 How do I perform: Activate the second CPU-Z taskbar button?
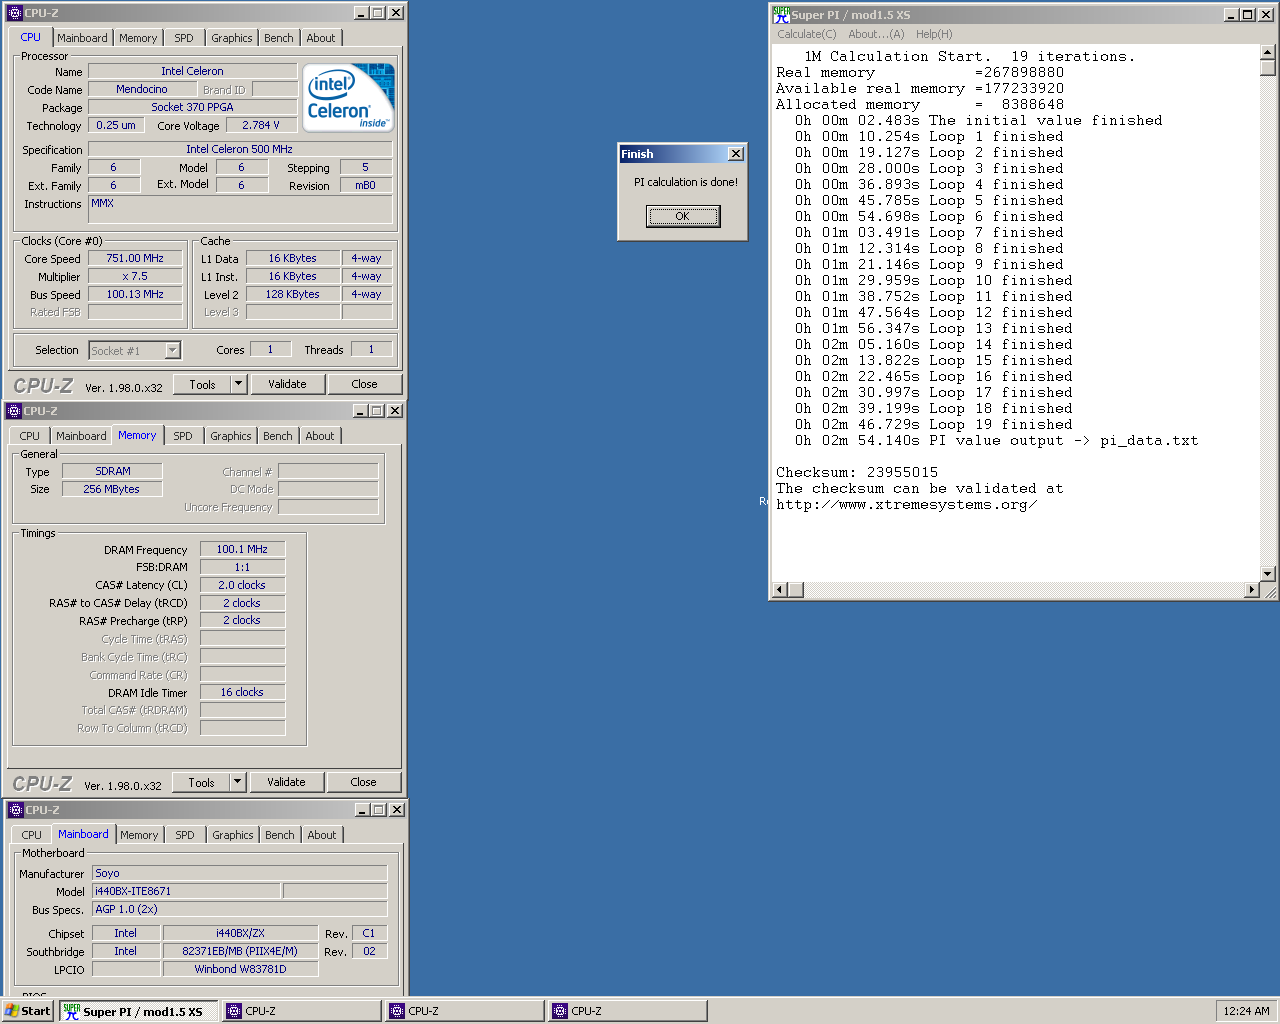[x=465, y=1011]
